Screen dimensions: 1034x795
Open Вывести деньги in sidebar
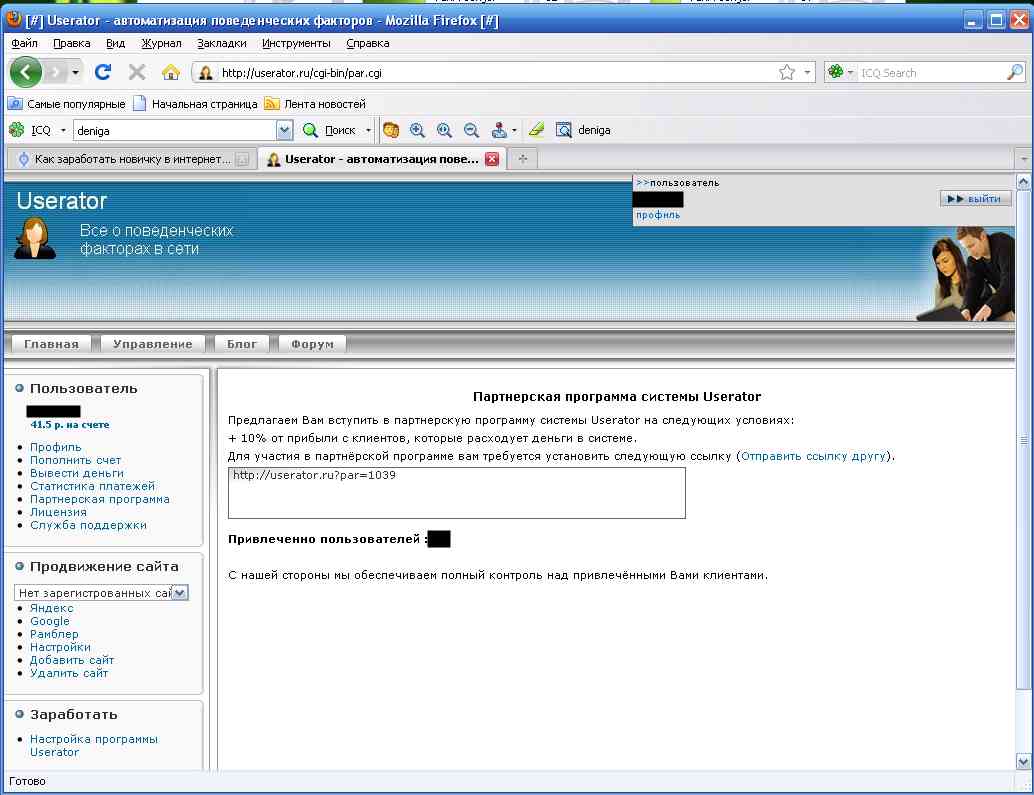point(76,473)
